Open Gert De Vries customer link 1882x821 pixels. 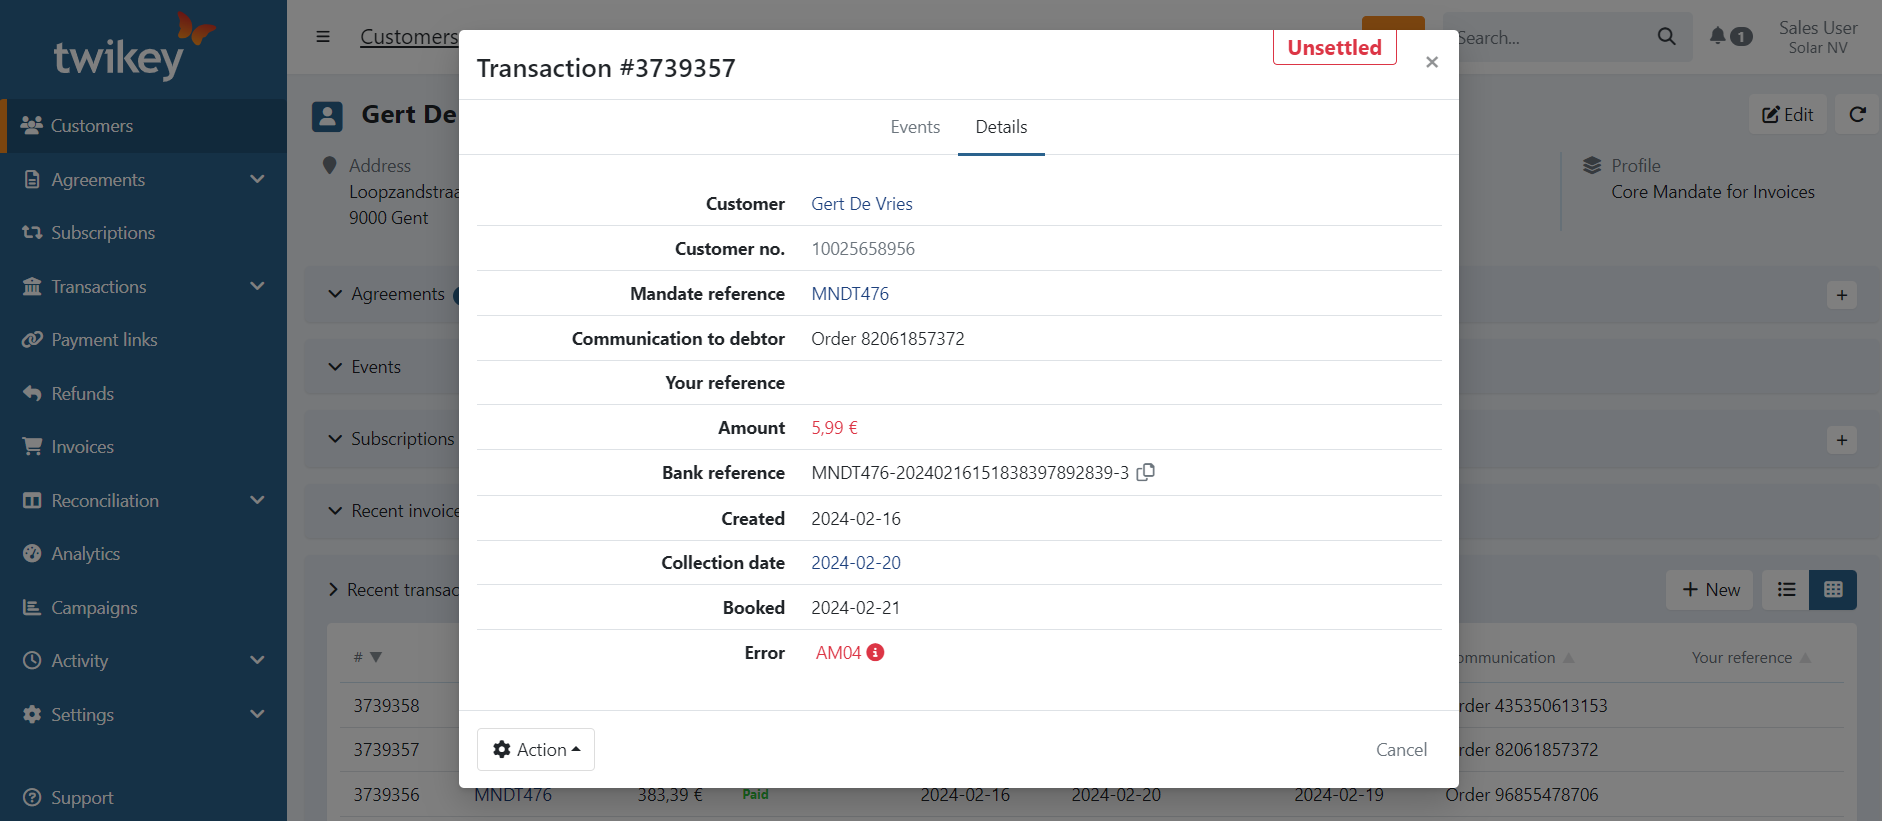[861, 204]
